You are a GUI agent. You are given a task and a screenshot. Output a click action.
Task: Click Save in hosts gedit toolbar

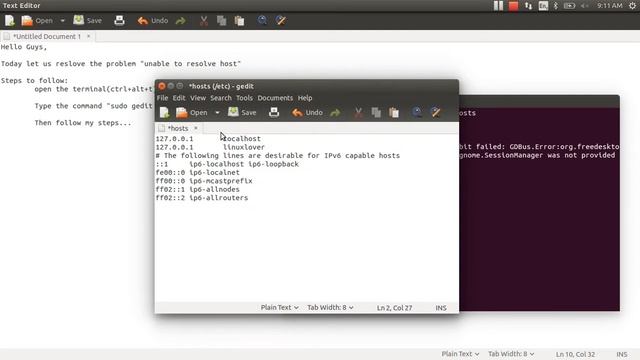(242, 112)
